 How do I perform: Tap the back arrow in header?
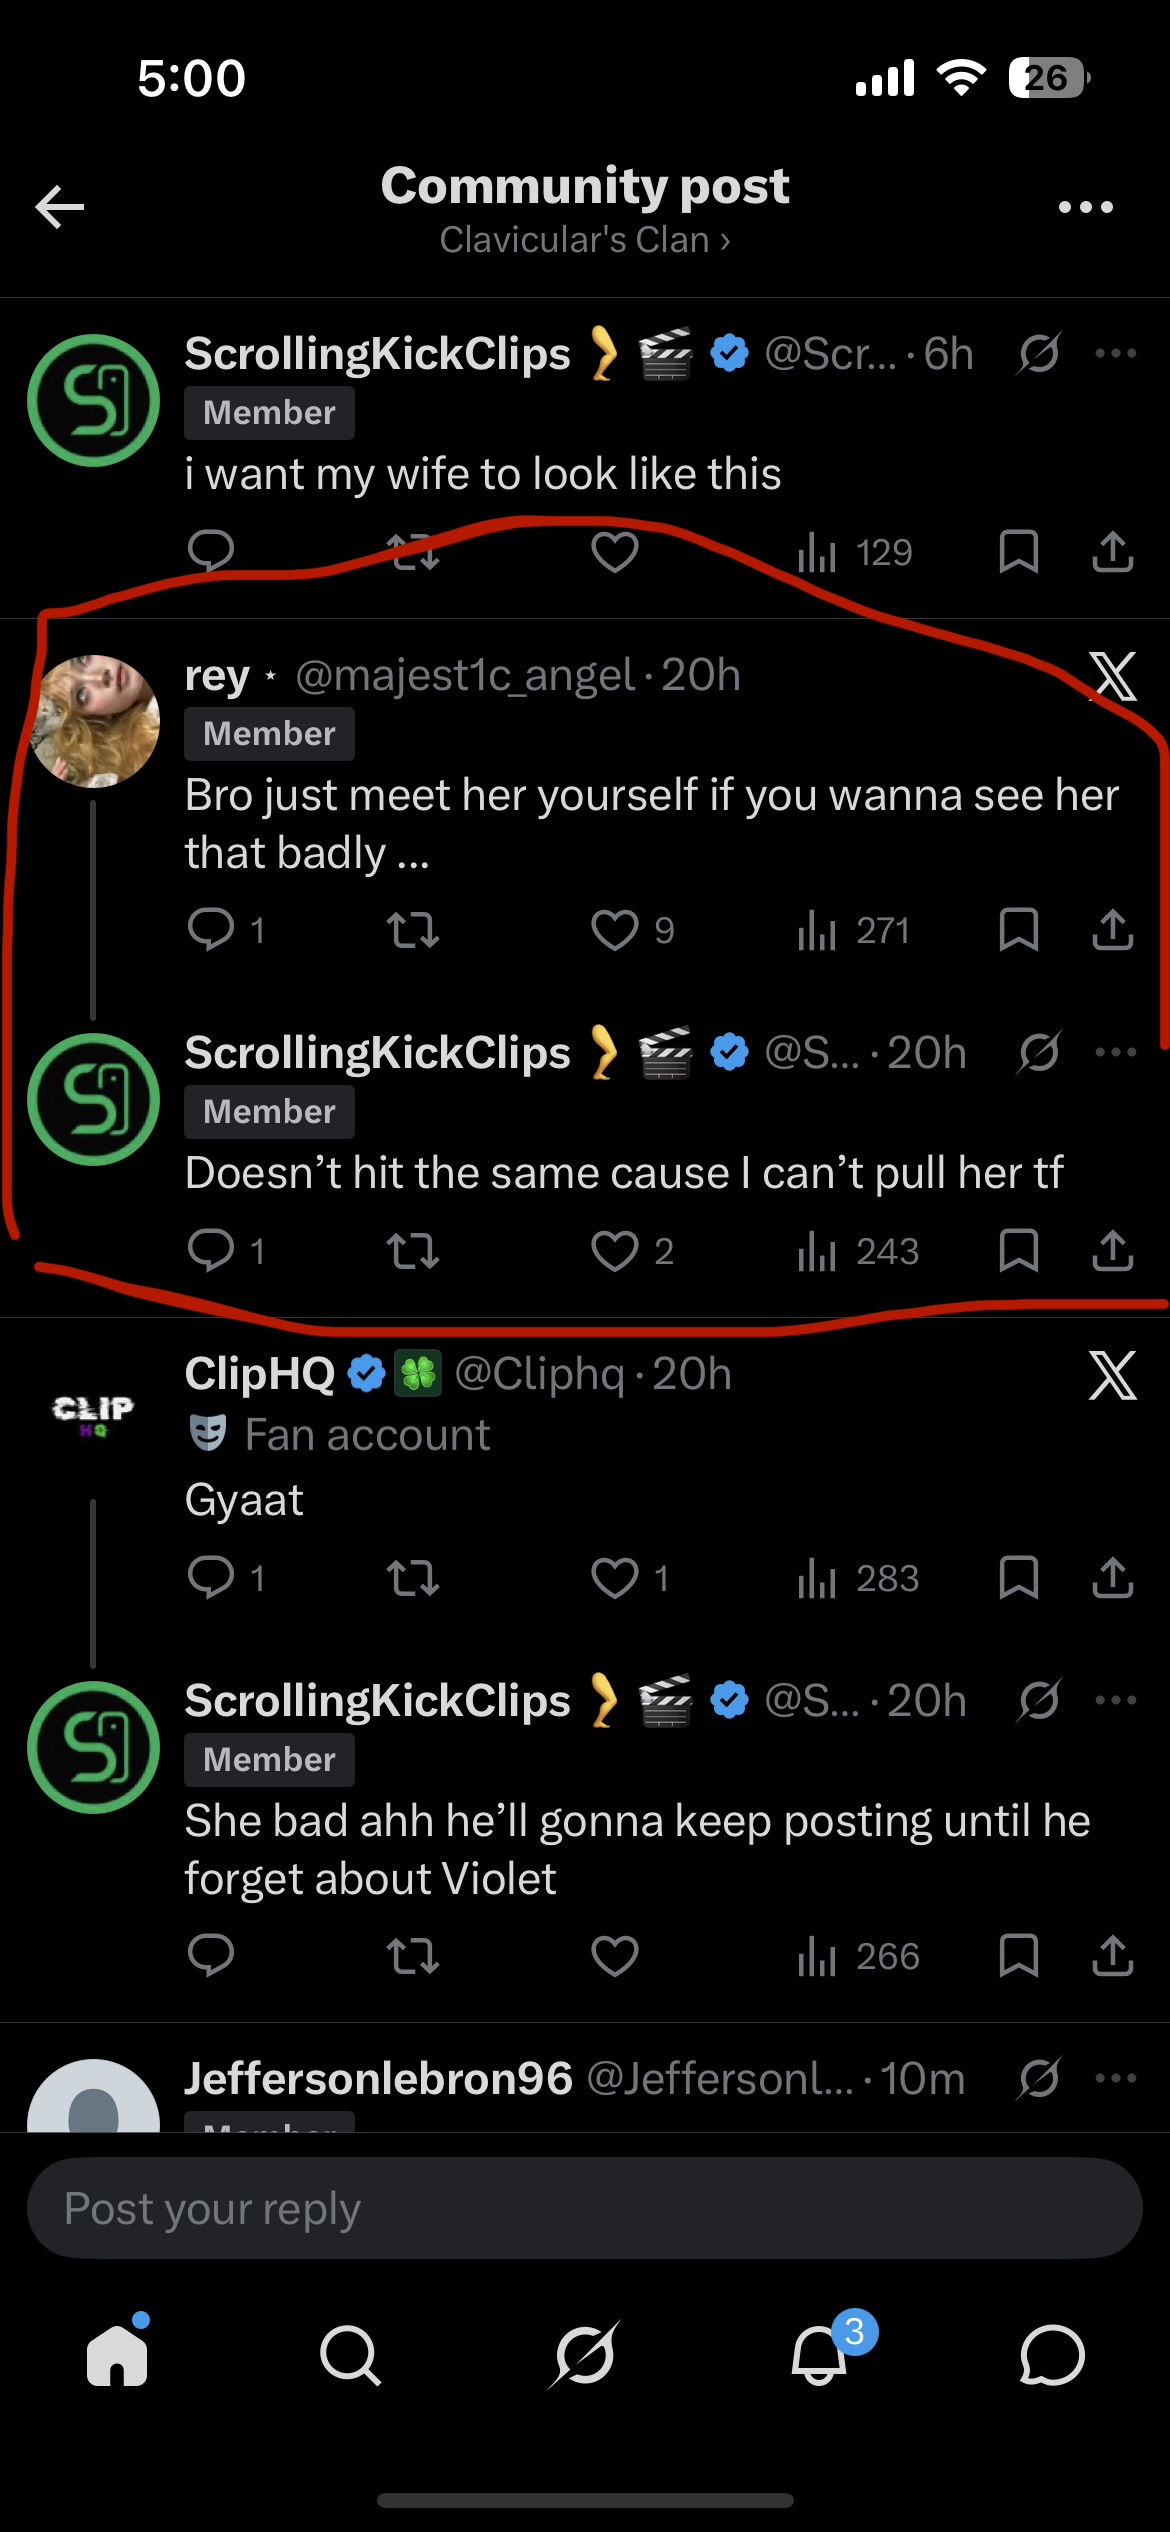click(x=60, y=207)
